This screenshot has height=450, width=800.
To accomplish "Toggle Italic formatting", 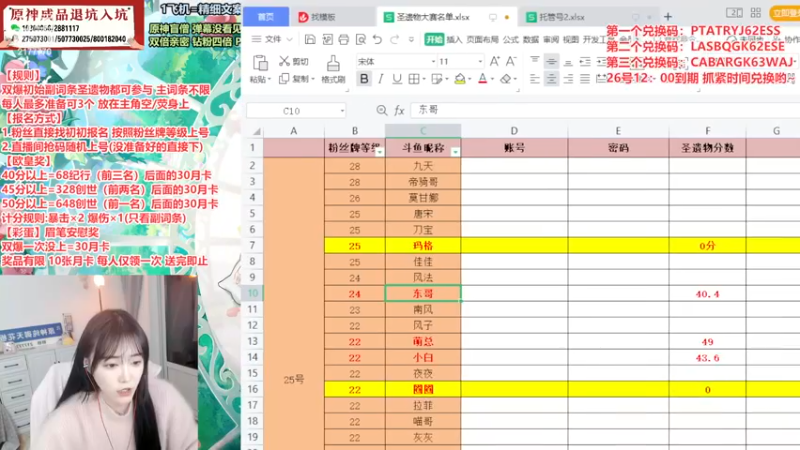I will tap(381, 79).
